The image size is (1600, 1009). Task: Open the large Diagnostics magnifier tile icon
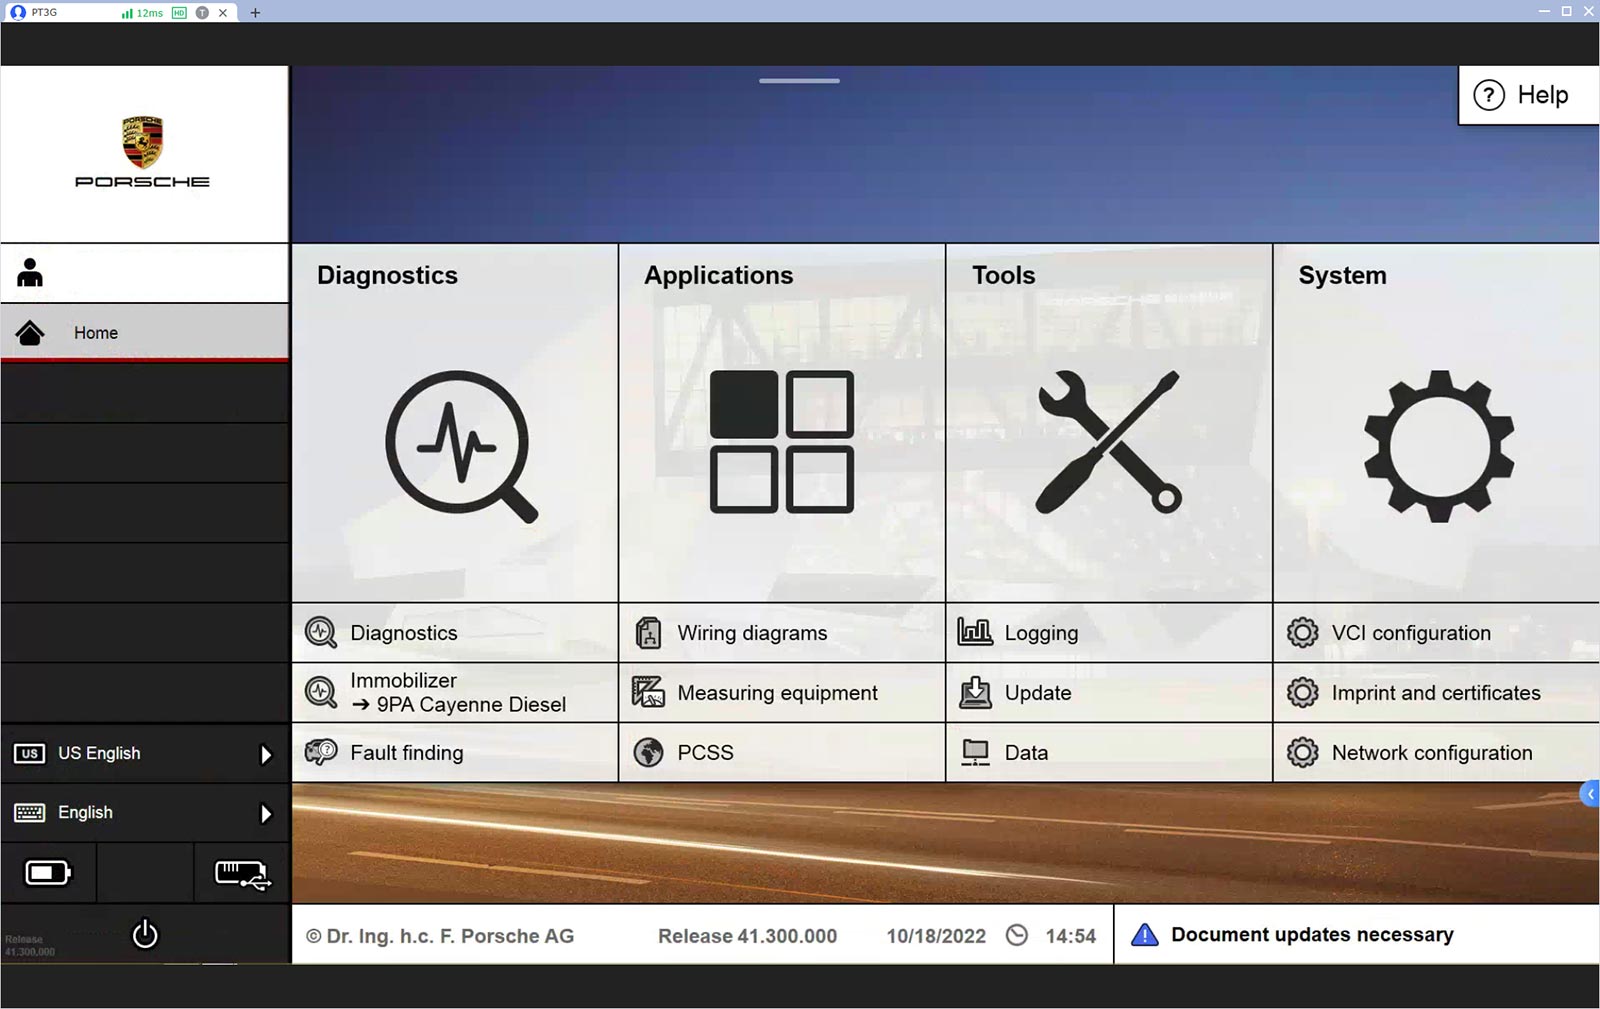pyautogui.click(x=461, y=446)
